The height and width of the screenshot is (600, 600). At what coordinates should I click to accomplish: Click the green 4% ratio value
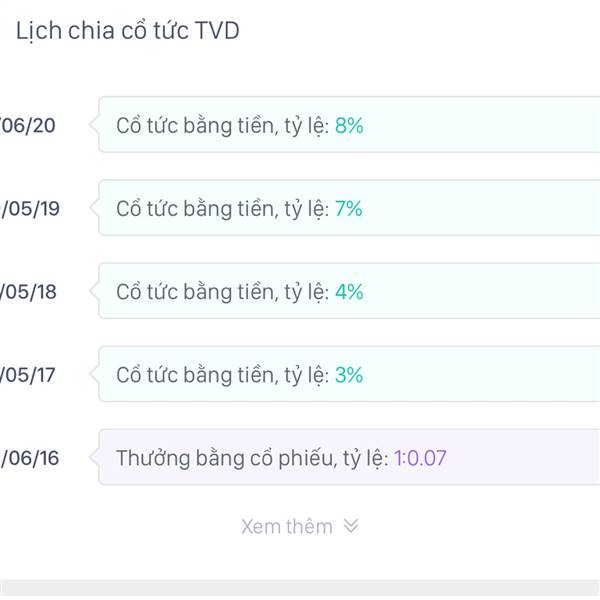pos(349,291)
